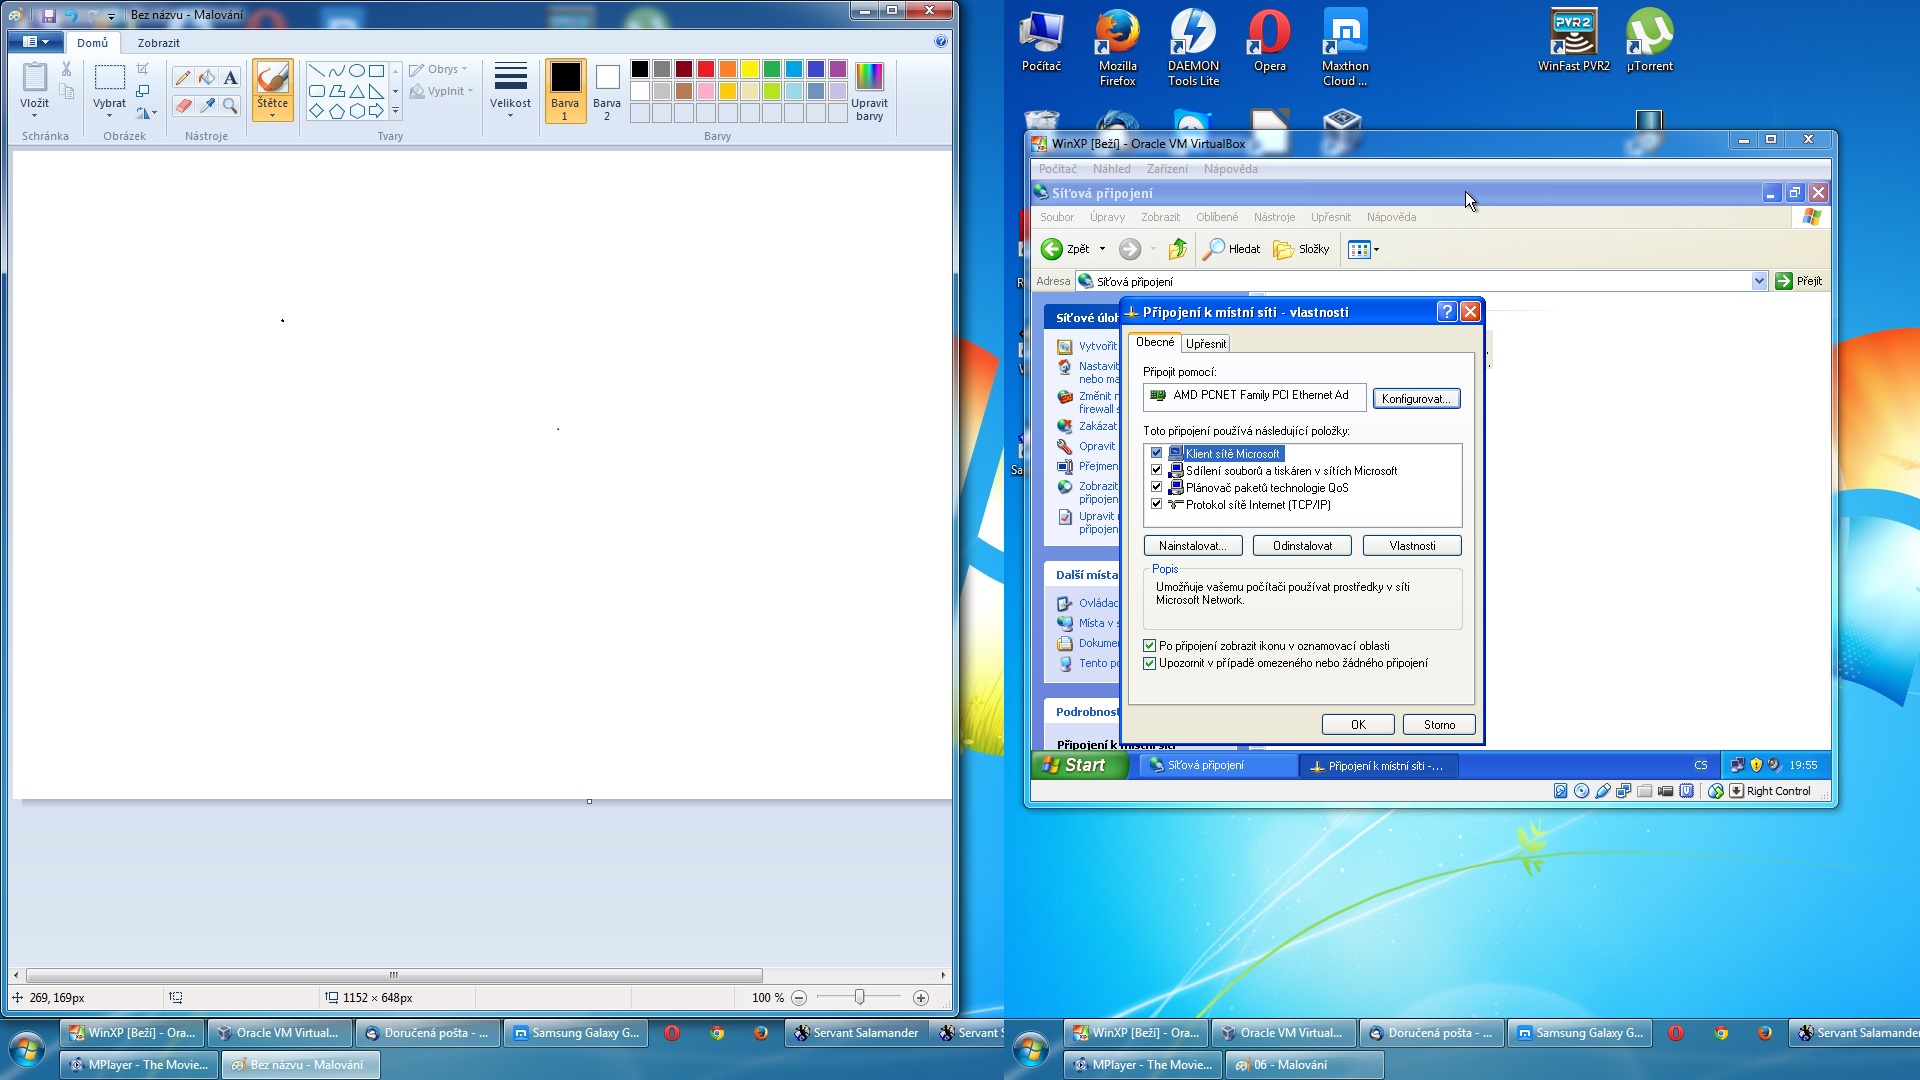Open the Velikost line size dropdown
The width and height of the screenshot is (1920, 1080).
click(510, 91)
